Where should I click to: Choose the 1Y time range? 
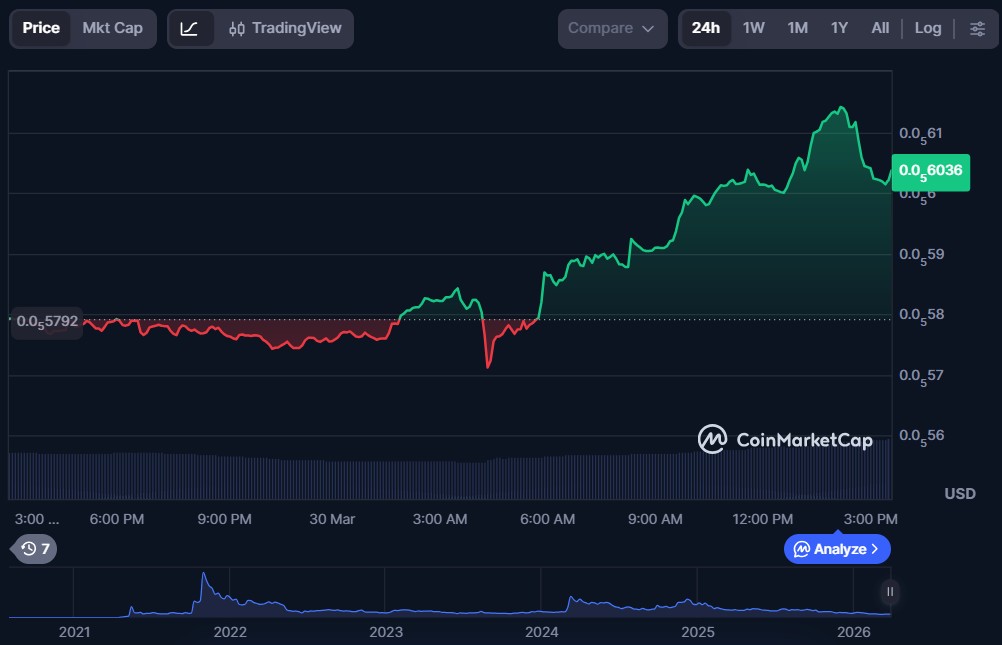[839, 28]
